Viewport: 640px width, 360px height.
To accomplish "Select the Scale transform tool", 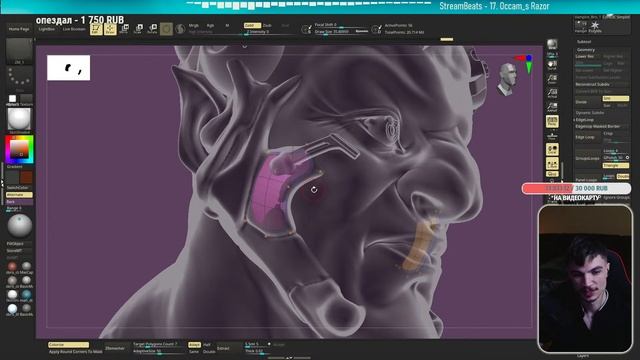I will coord(138,29).
